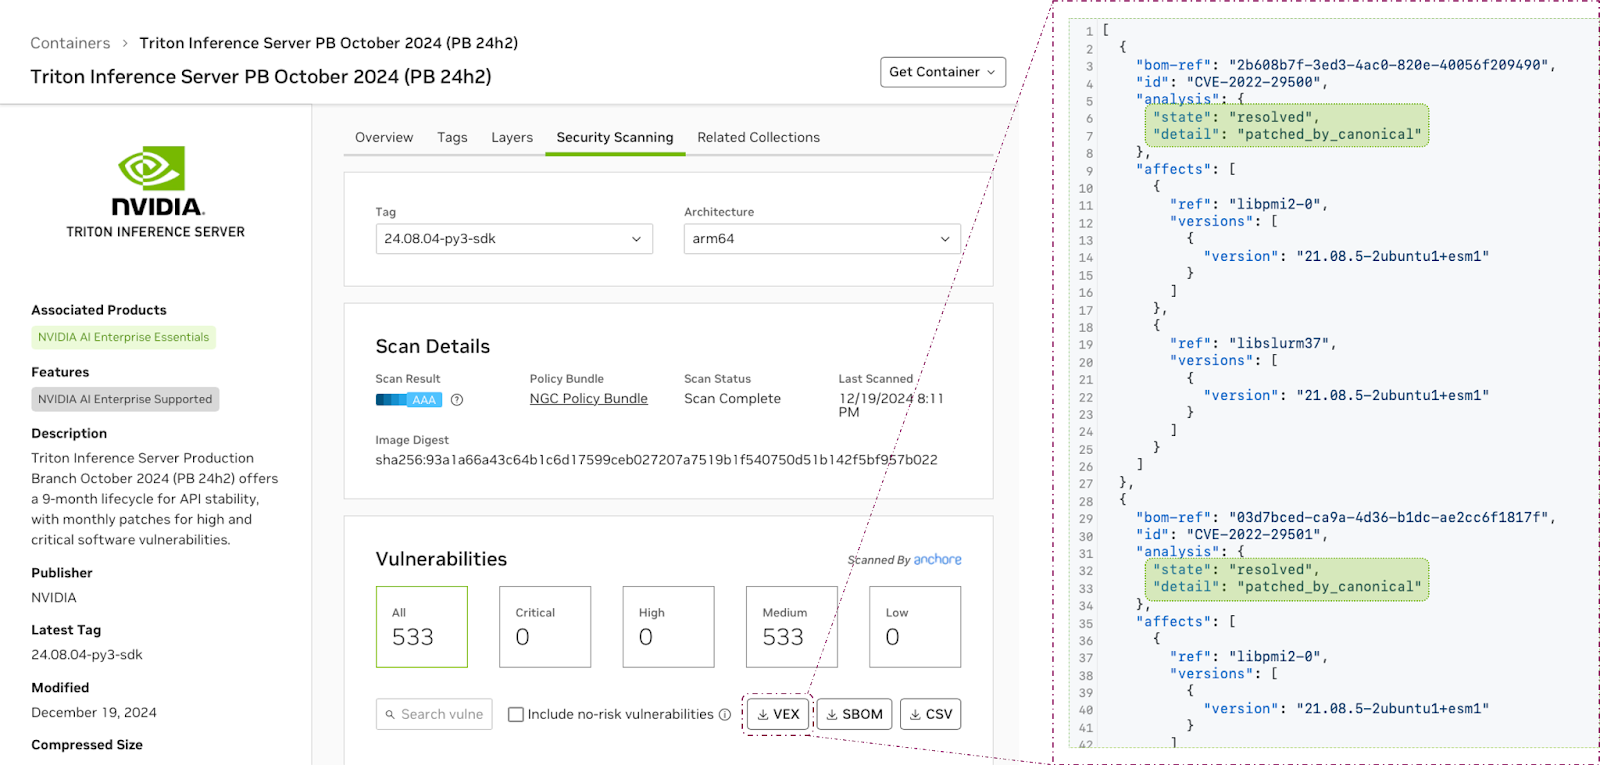The image size is (1600, 765).
Task: Select the Security Scanning tab
Action: (615, 137)
